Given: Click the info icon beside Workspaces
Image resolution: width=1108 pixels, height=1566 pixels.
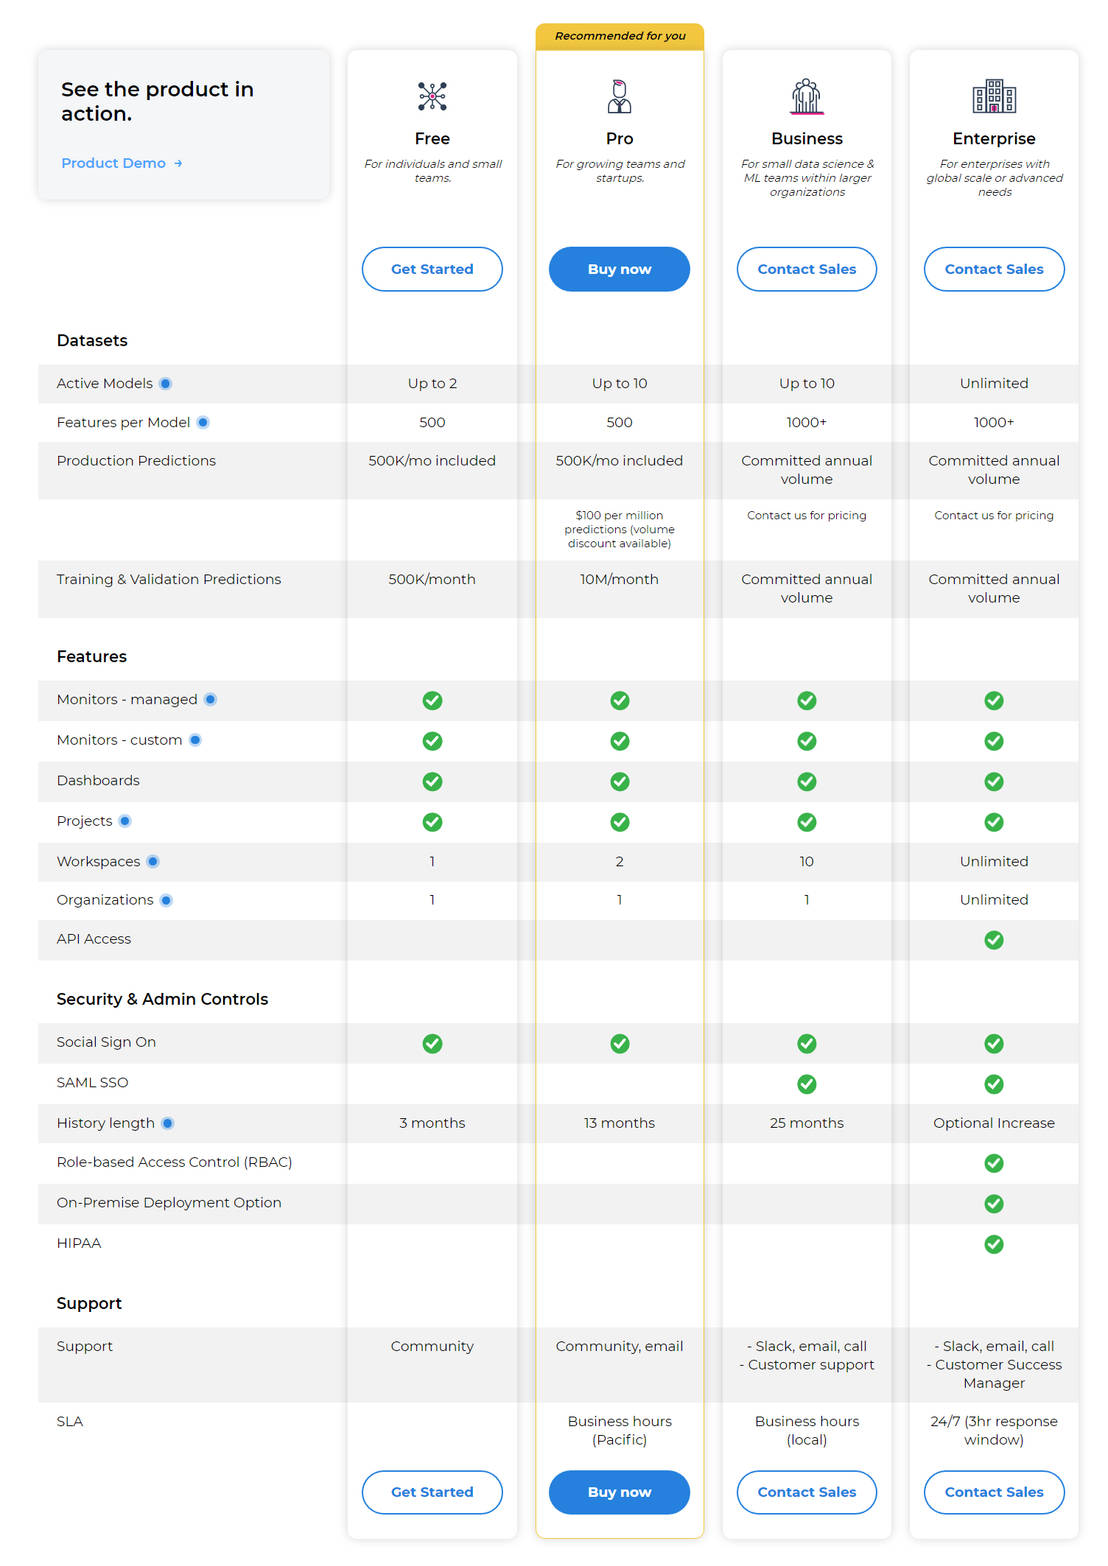Looking at the screenshot, I should [x=152, y=861].
